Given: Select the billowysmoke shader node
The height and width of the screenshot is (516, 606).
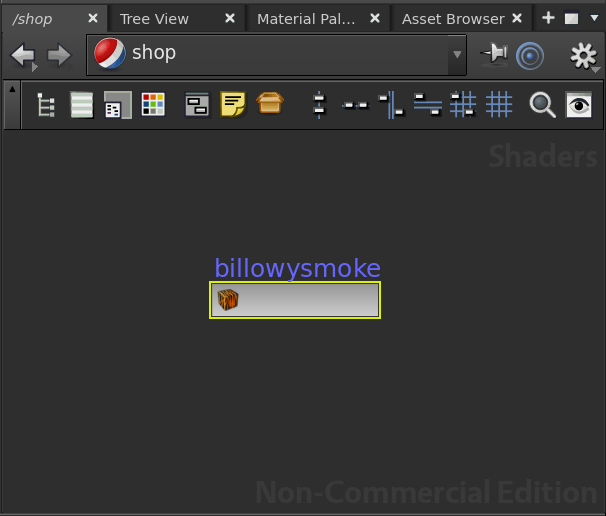Looking at the screenshot, I should 295,300.
